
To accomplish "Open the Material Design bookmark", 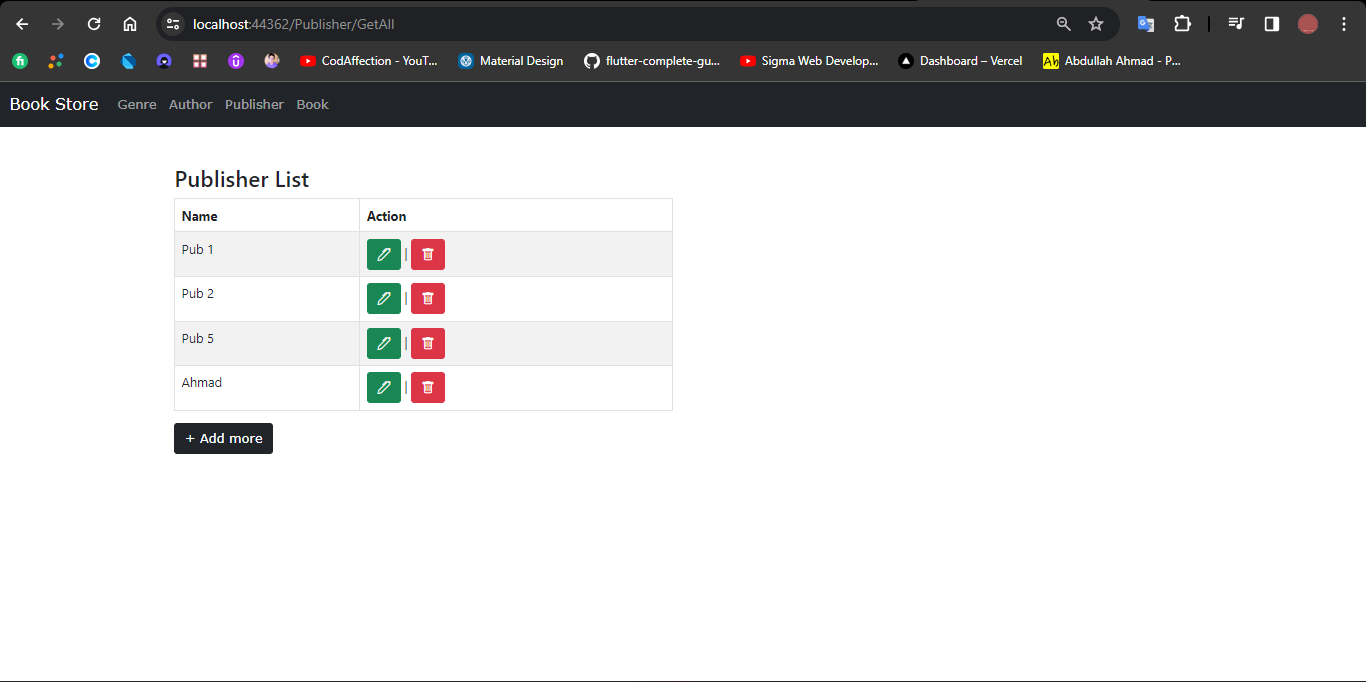I will pos(511,61).
